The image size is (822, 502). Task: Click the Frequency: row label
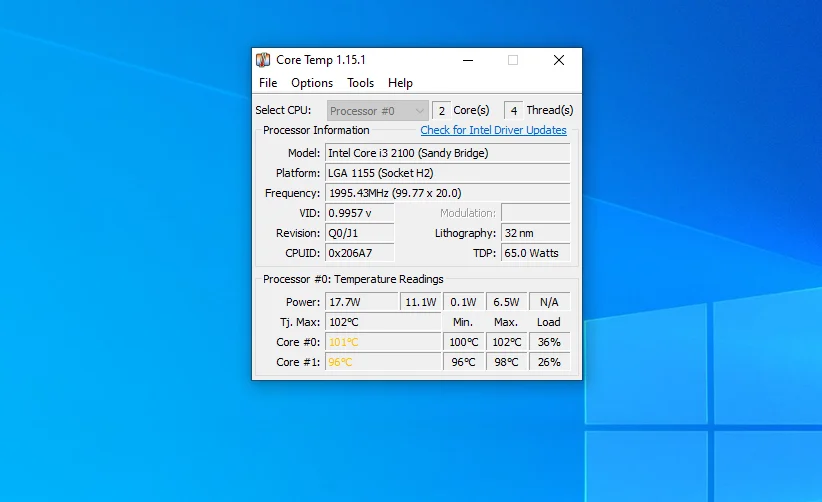pyautogui.click(x=293, y=193)
